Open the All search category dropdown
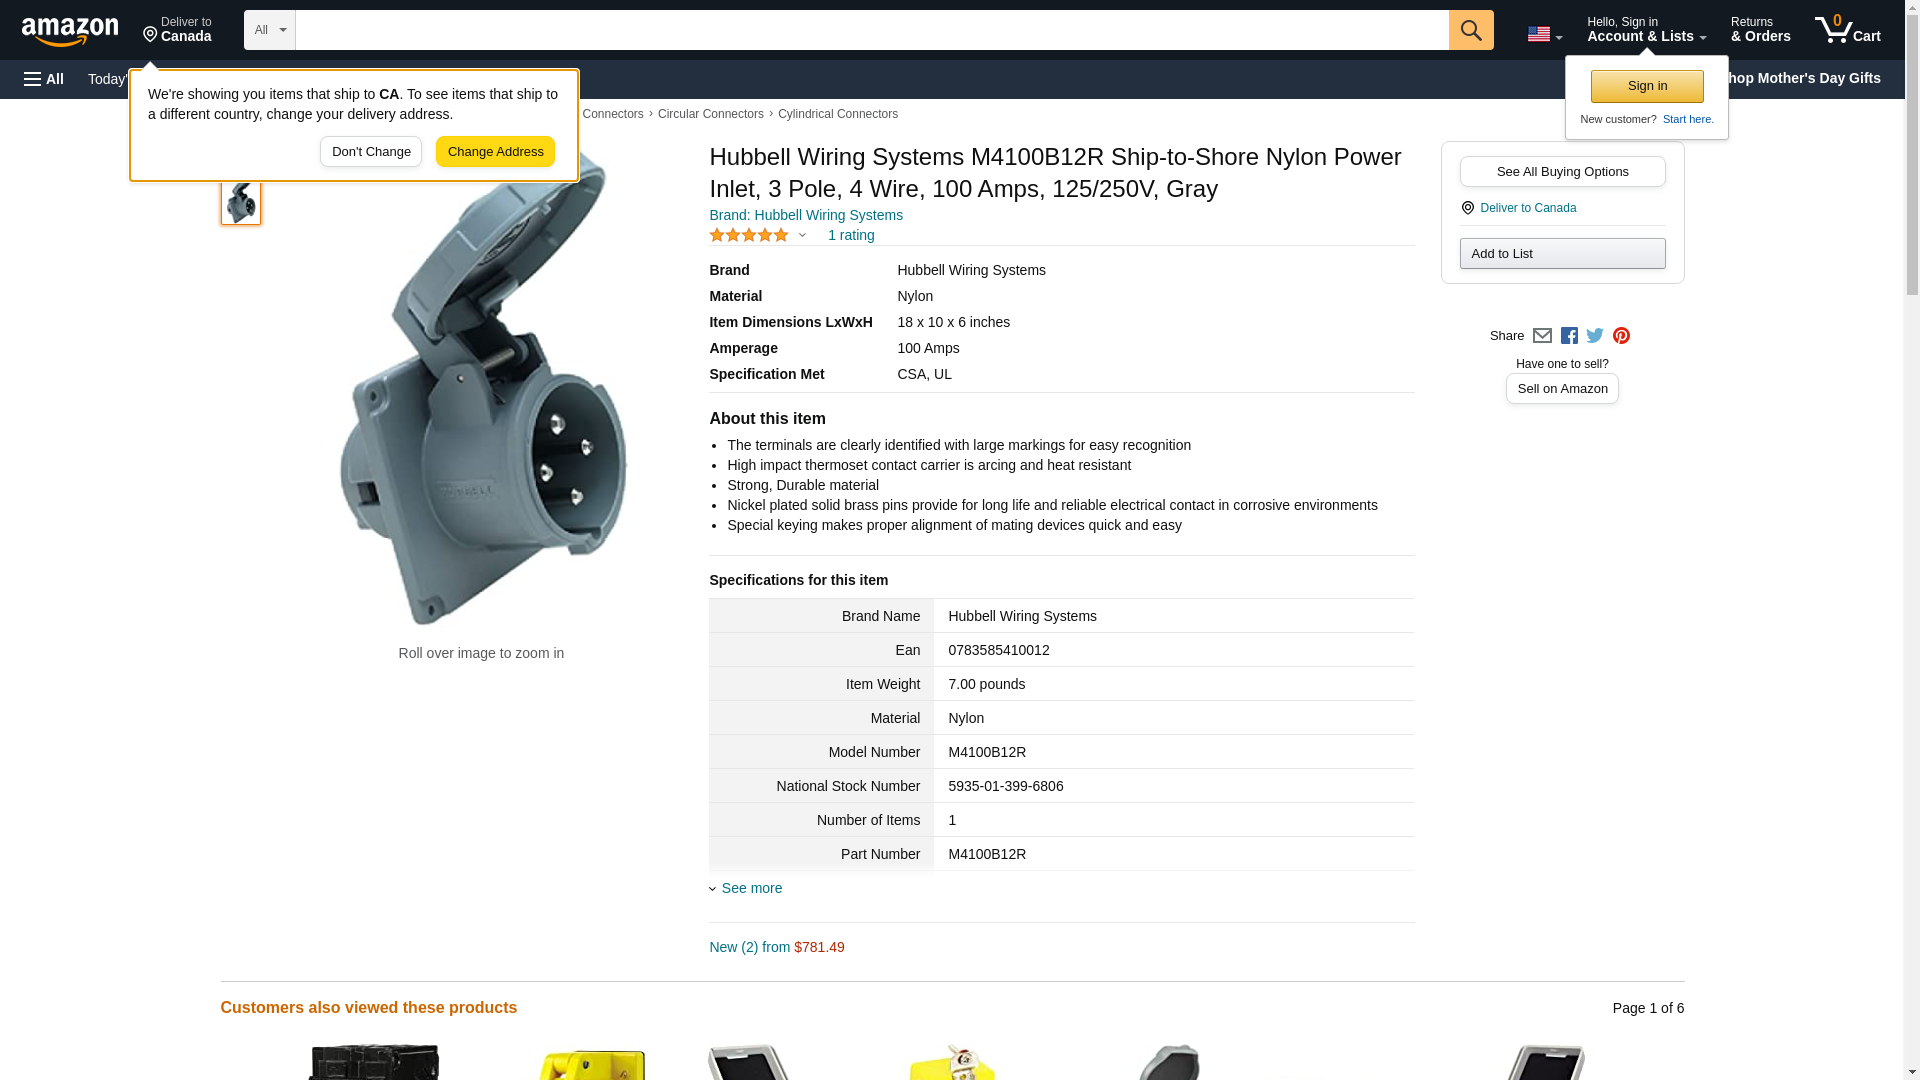 click(x=269, y=30)
